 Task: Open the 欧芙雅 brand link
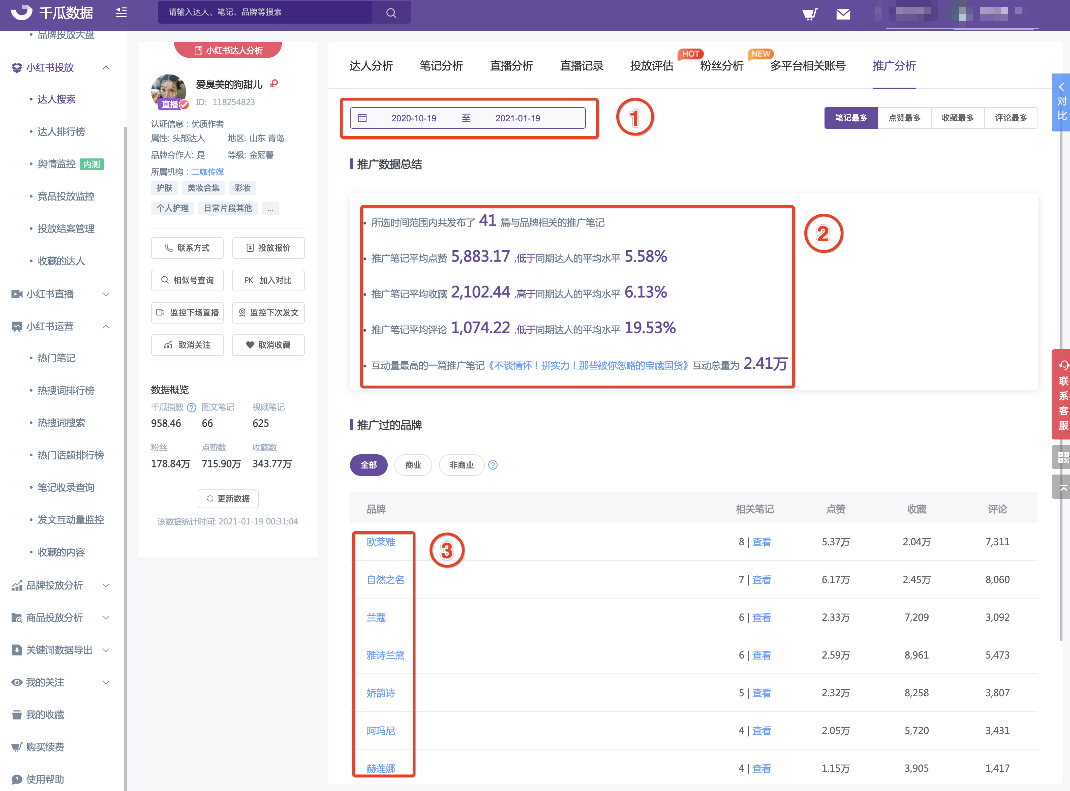point(381,542)
